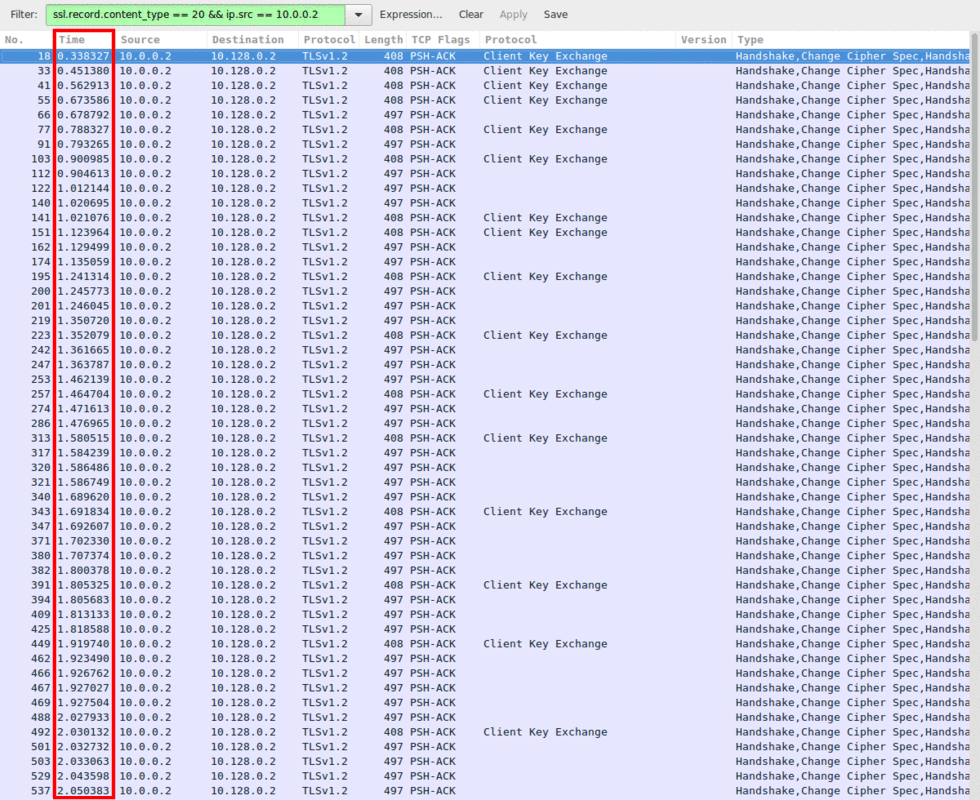Open the Expression... filter builder
The width and height of the screenshot is (980, 800).
pos(411,14)
